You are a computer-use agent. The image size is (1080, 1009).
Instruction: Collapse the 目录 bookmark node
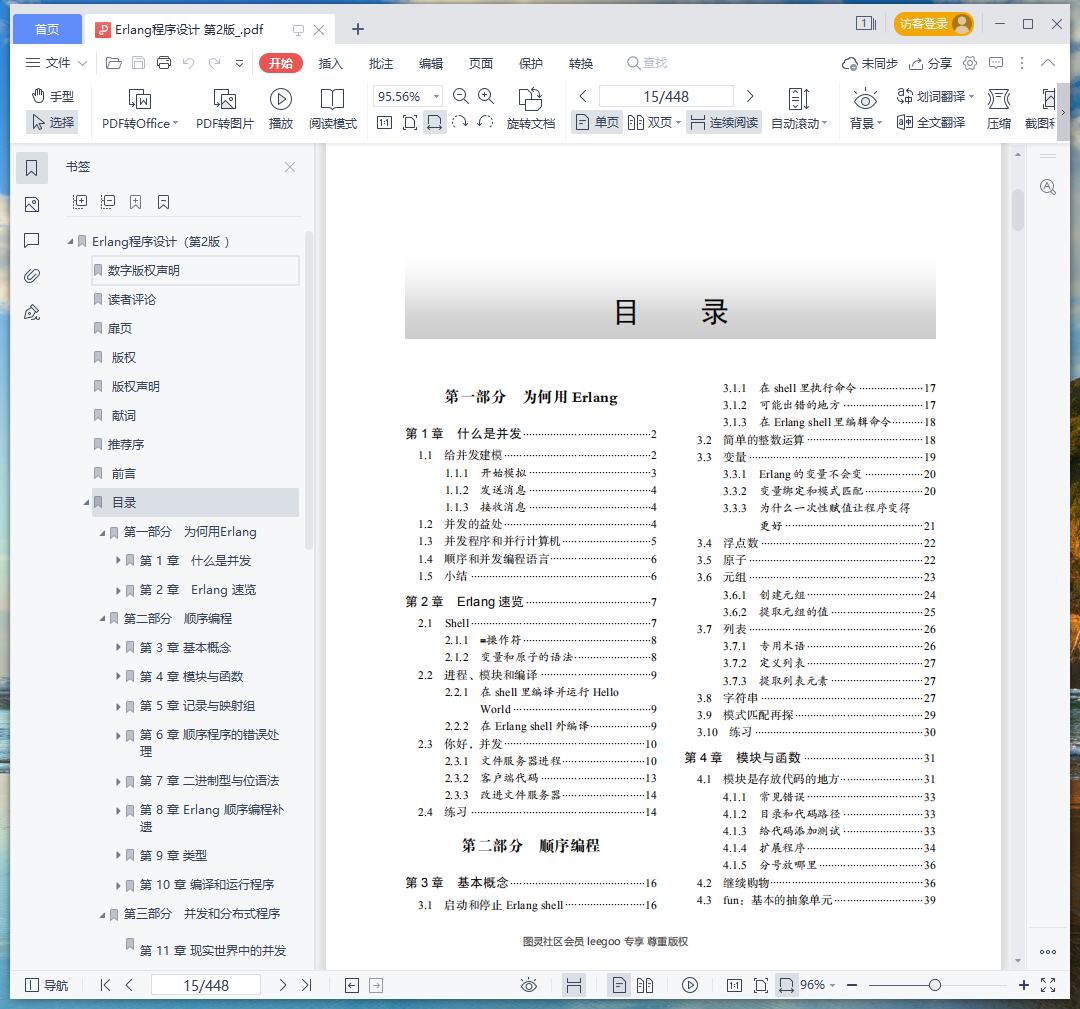(86, 503)
